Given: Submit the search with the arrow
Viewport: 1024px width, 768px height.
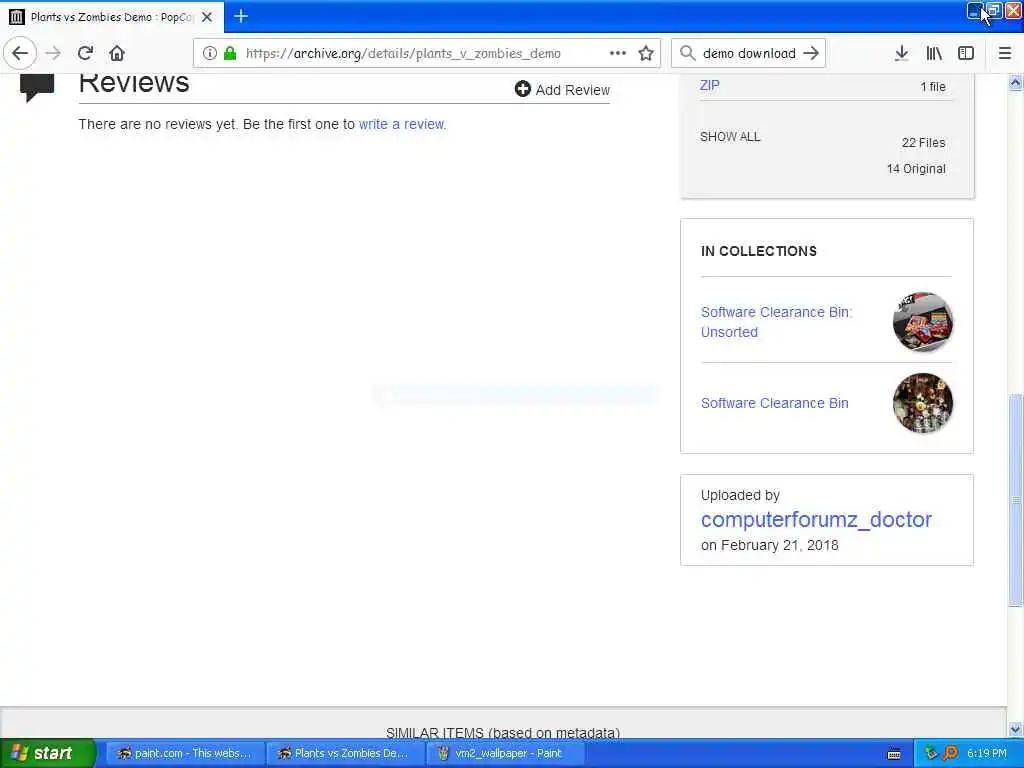Looking at the screenshot, I should point(811,54).
